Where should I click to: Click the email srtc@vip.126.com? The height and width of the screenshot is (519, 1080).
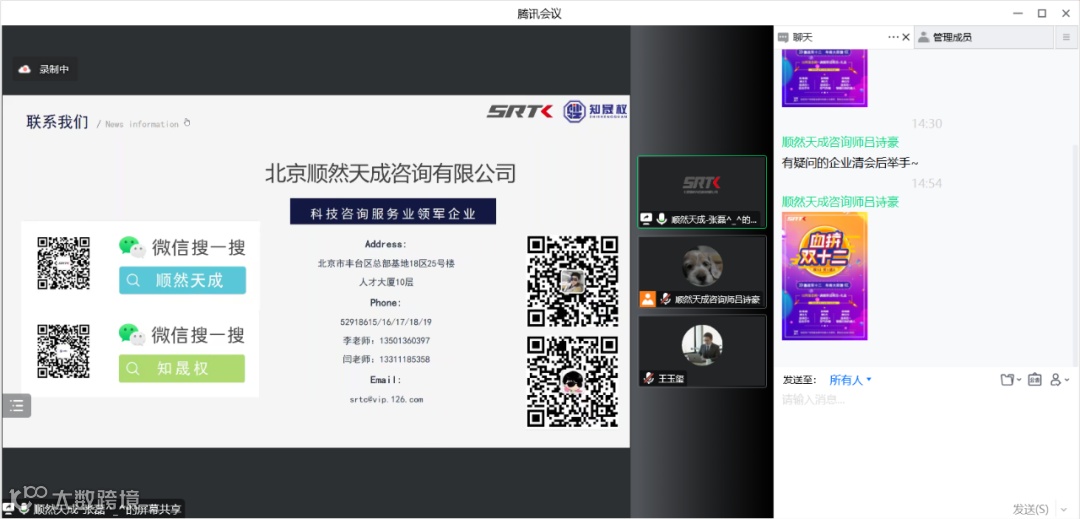coord(386,399)
